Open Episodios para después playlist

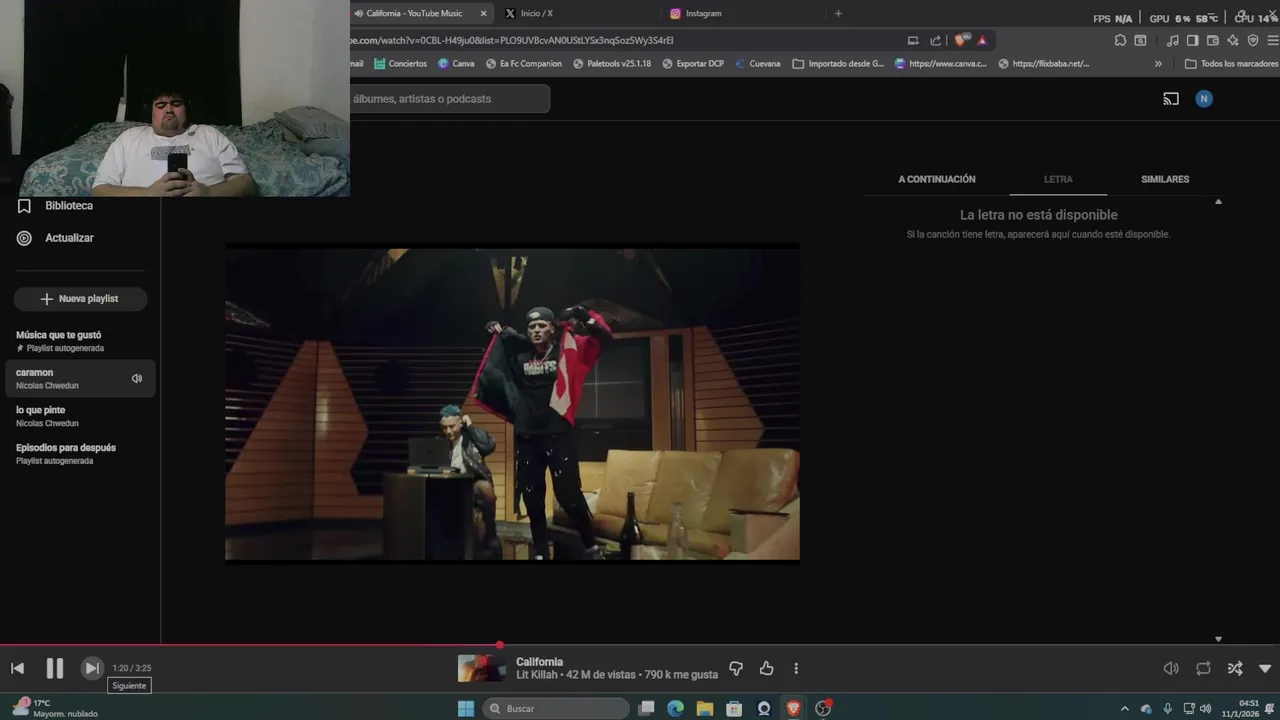80,453
